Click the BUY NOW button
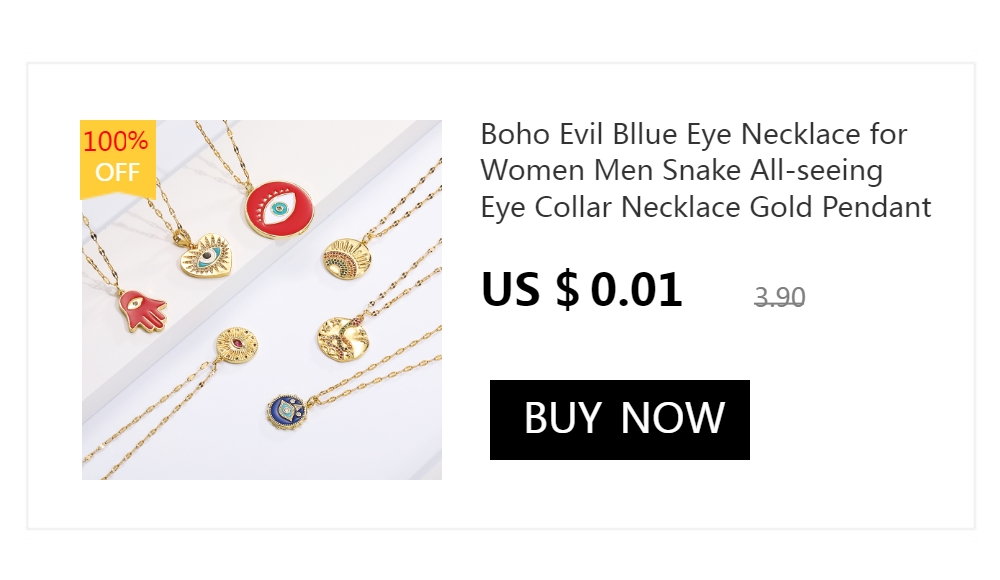 click(x=619, y=420)
